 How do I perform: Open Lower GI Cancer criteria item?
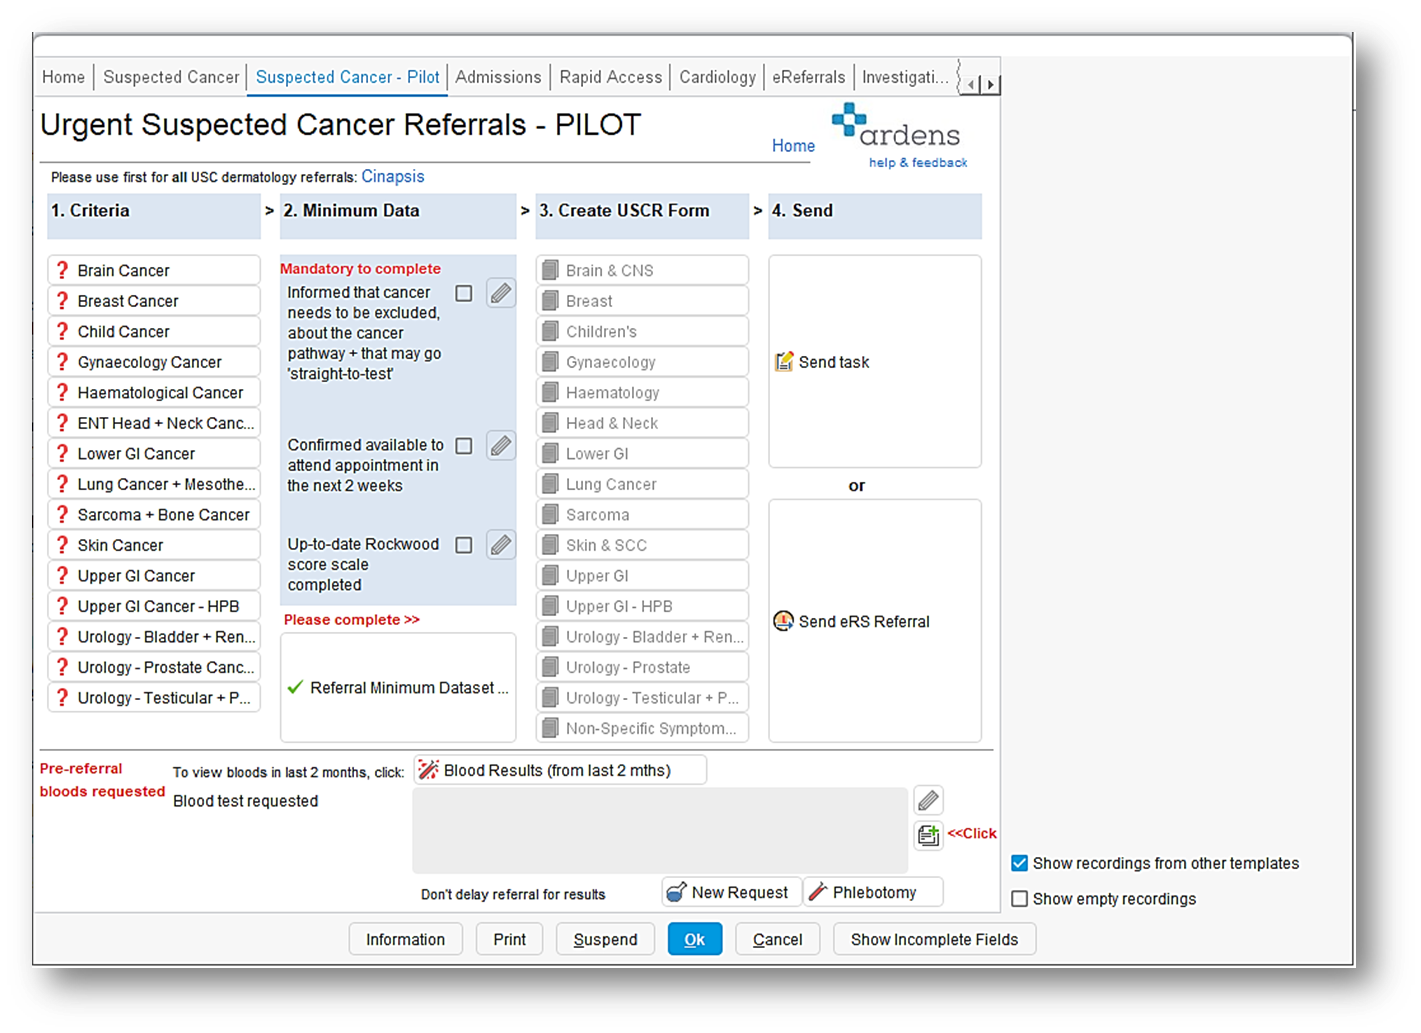[x=154, y=454]
